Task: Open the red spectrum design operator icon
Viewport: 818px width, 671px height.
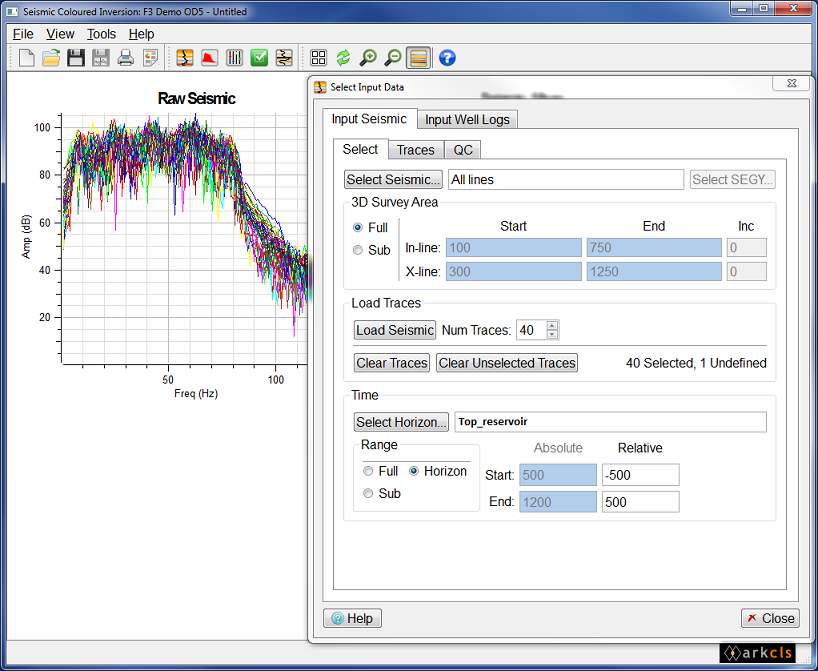Action: [x=209, y=57]
